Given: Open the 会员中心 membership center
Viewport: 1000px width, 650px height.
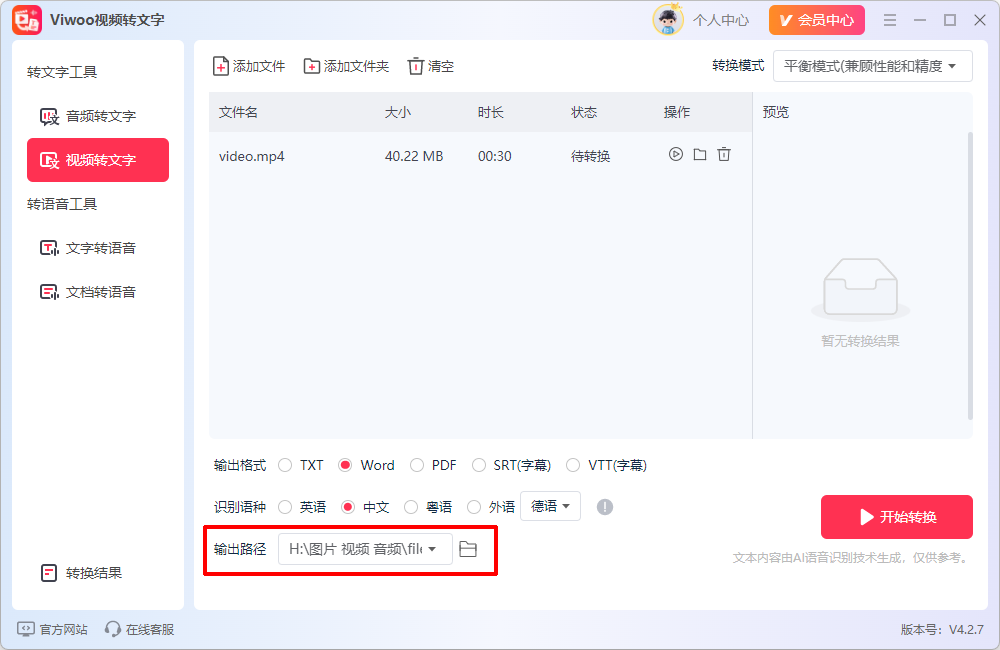Looking at the screenshot, I should [816, 20].
